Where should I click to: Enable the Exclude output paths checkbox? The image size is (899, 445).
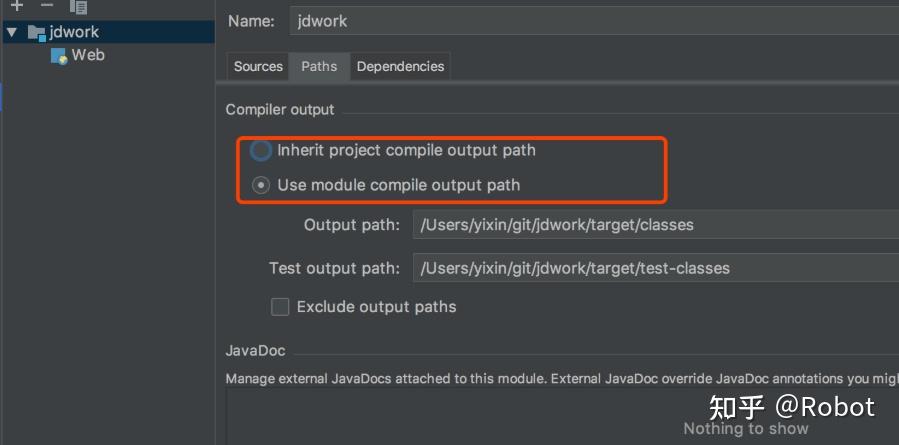(280, 307)
